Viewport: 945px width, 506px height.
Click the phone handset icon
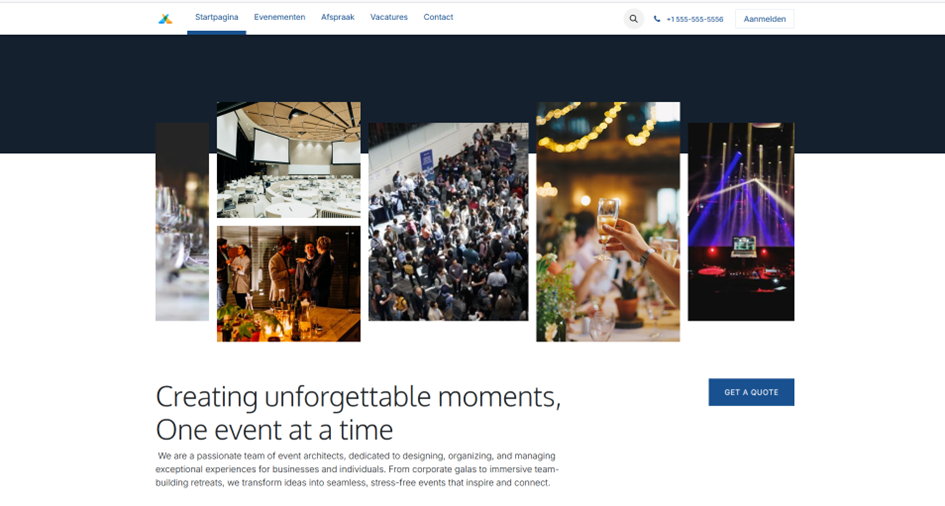pos(657,19)
